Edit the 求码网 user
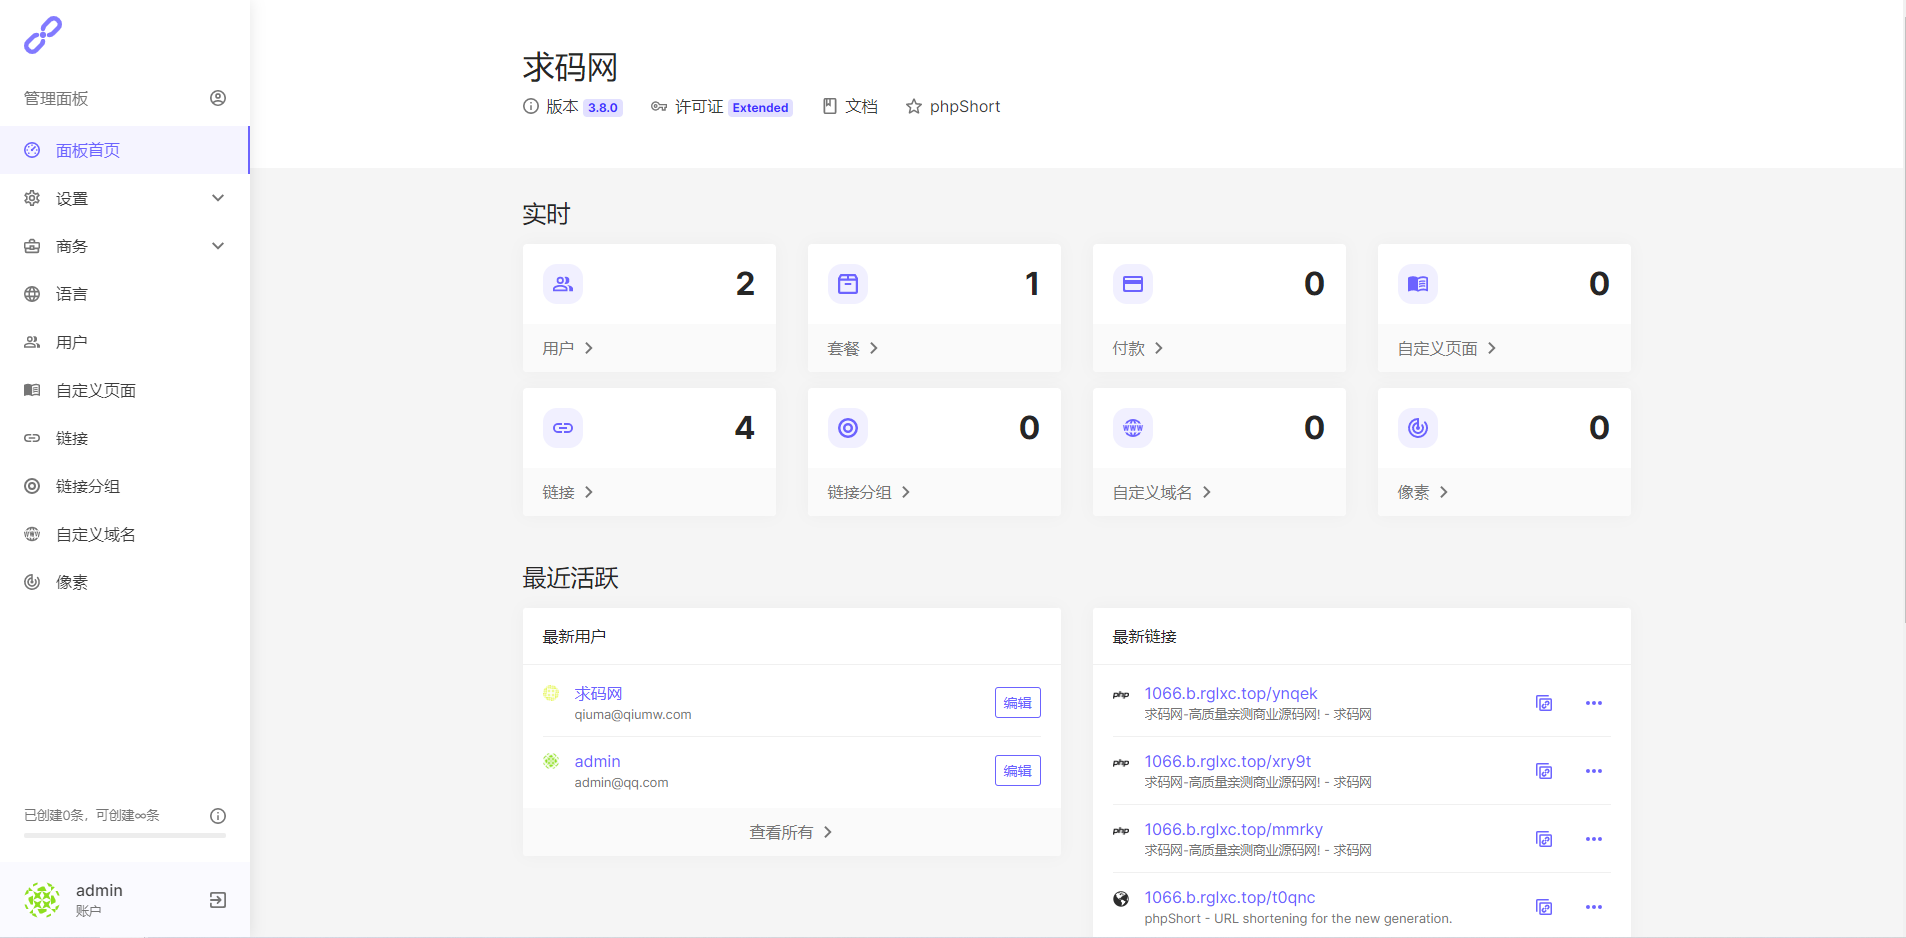This screenshot has width=1906, height=938. 1017,703
